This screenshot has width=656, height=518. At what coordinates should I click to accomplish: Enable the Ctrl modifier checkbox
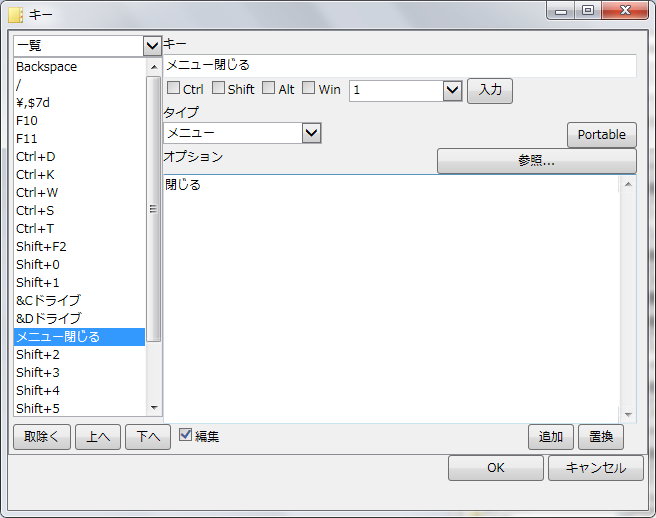[x=173, y=88]
